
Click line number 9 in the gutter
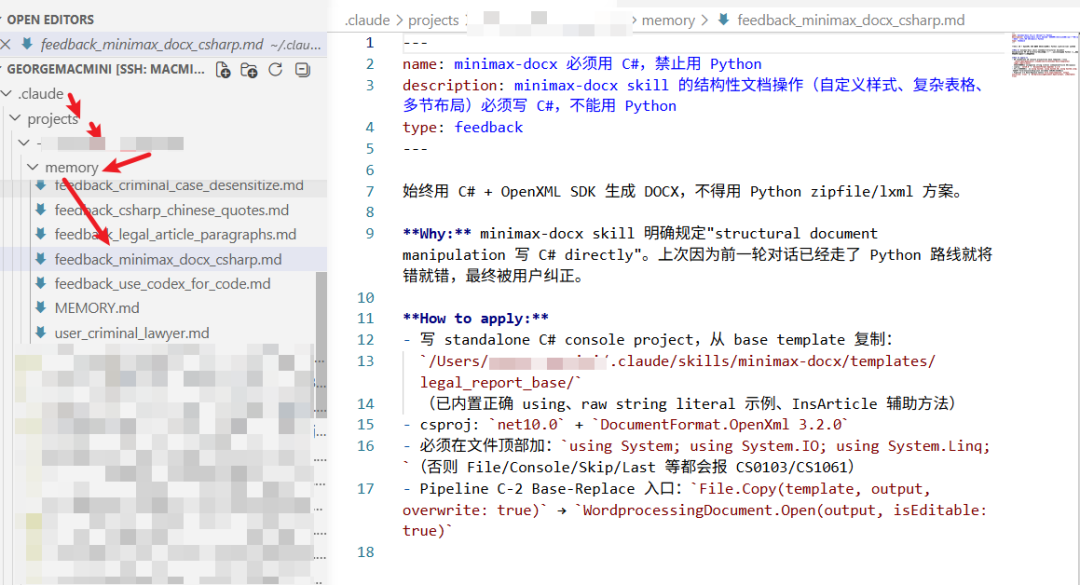click(370, 234)
